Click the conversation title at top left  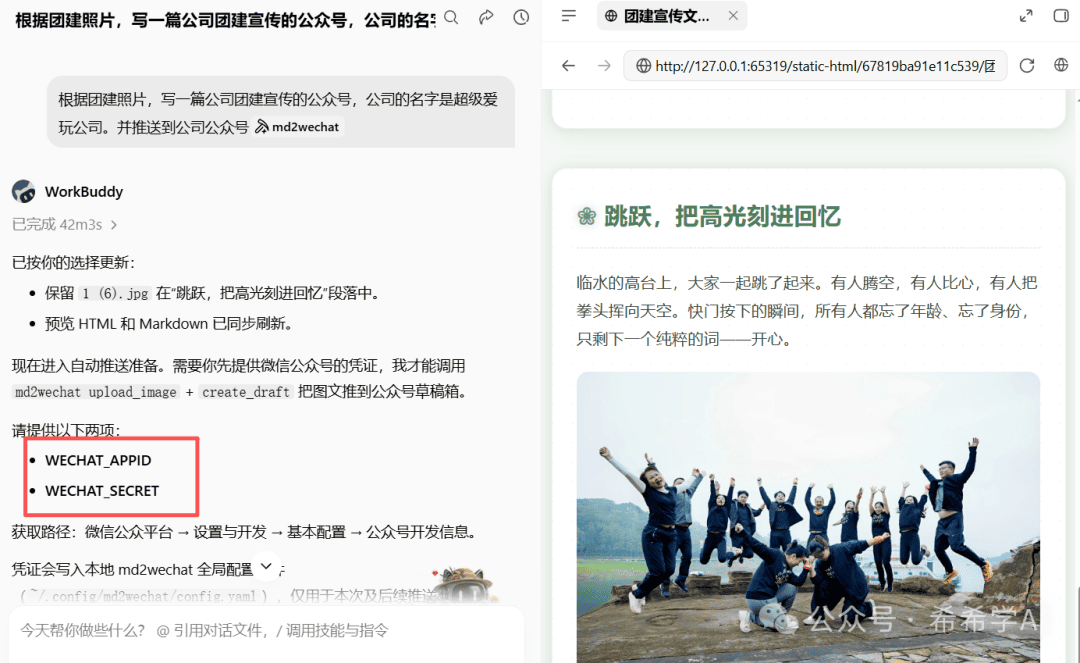click(x=225, y=20)
